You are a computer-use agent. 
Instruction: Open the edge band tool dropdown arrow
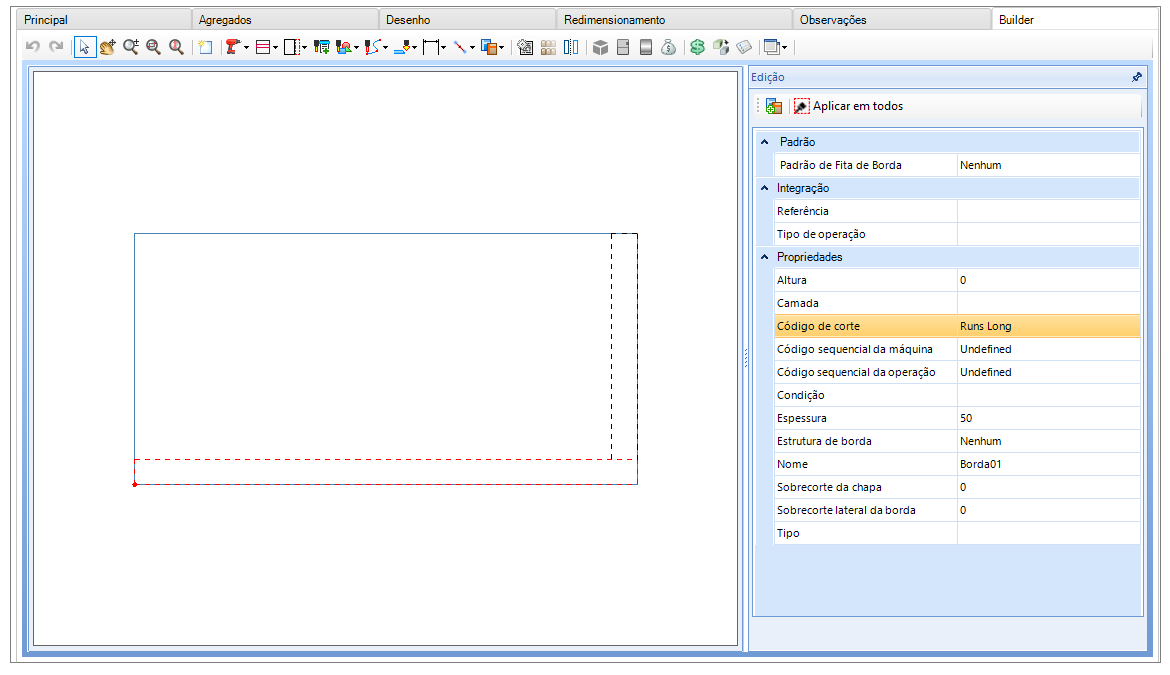[x=304, y=48]
